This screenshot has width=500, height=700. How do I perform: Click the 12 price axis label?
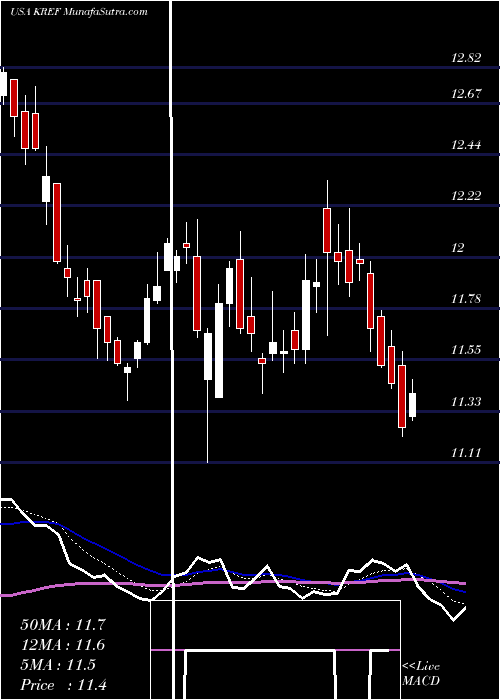tap(458, 247)
